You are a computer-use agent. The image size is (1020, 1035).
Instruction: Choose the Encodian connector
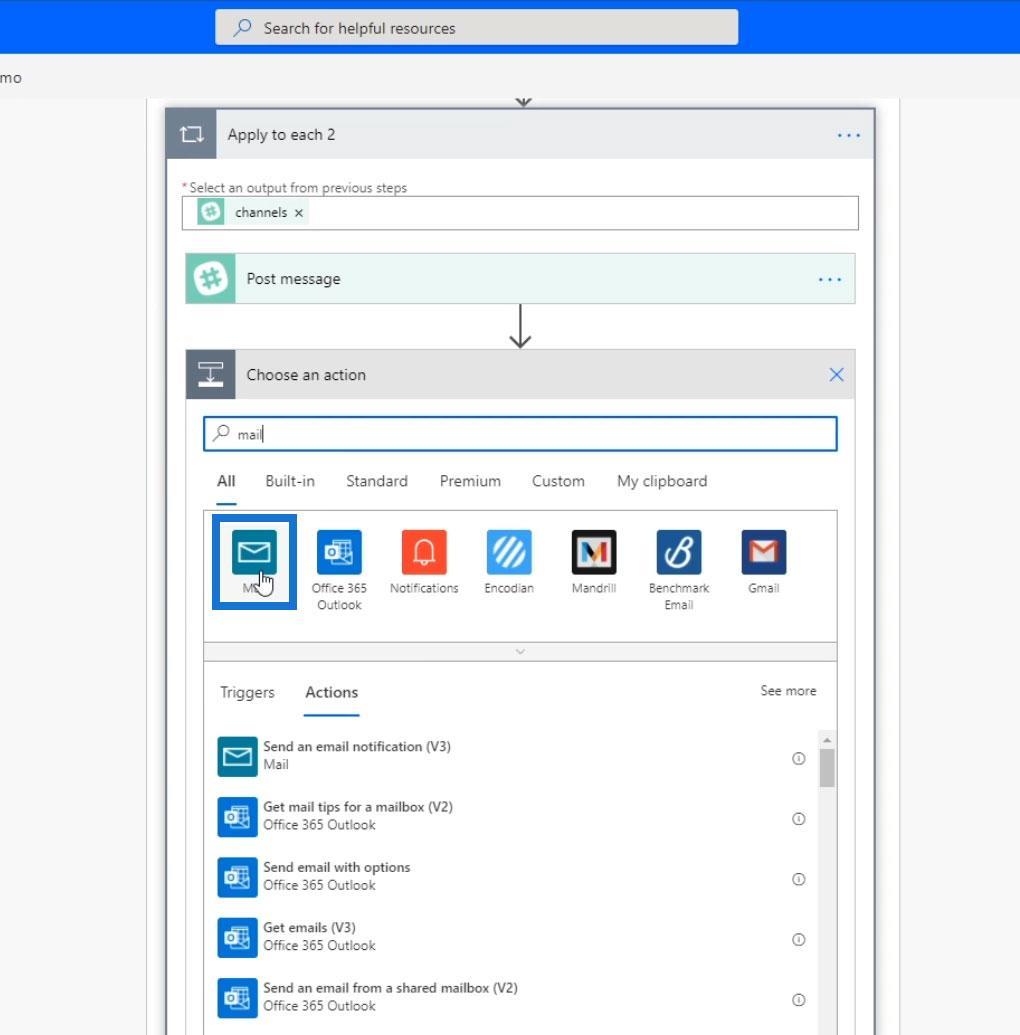coord(509,552)
